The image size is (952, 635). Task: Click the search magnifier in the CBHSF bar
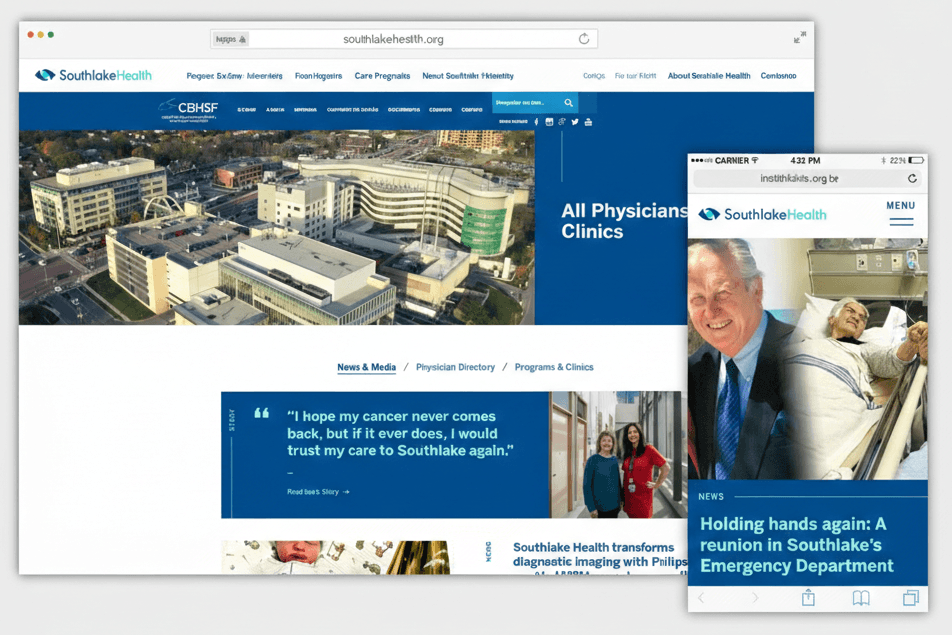click(568, 103)
